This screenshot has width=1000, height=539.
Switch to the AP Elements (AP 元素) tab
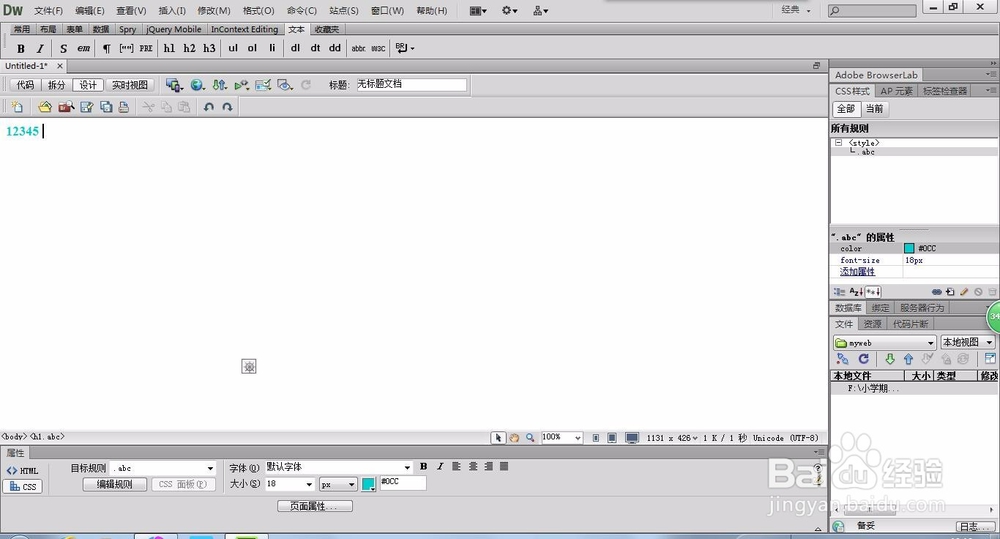pos(896,91)
